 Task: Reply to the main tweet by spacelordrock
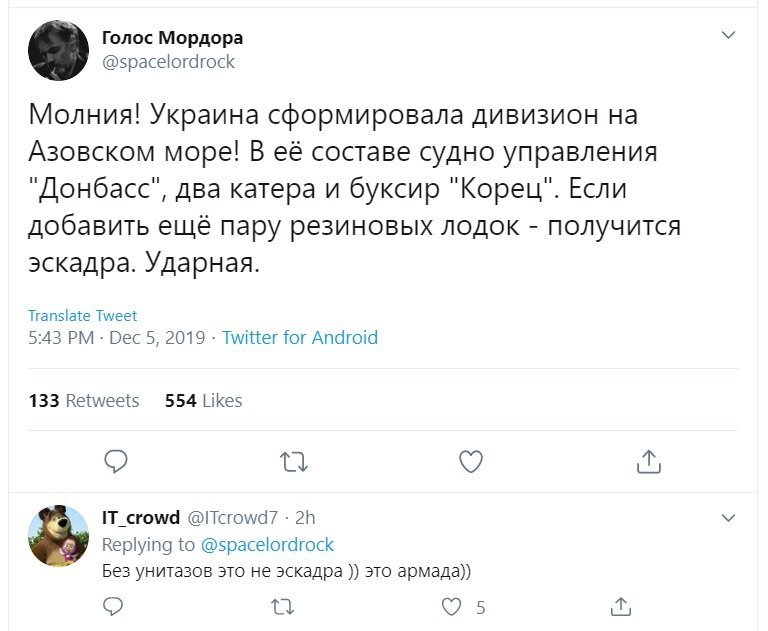[x=116, y=461]
